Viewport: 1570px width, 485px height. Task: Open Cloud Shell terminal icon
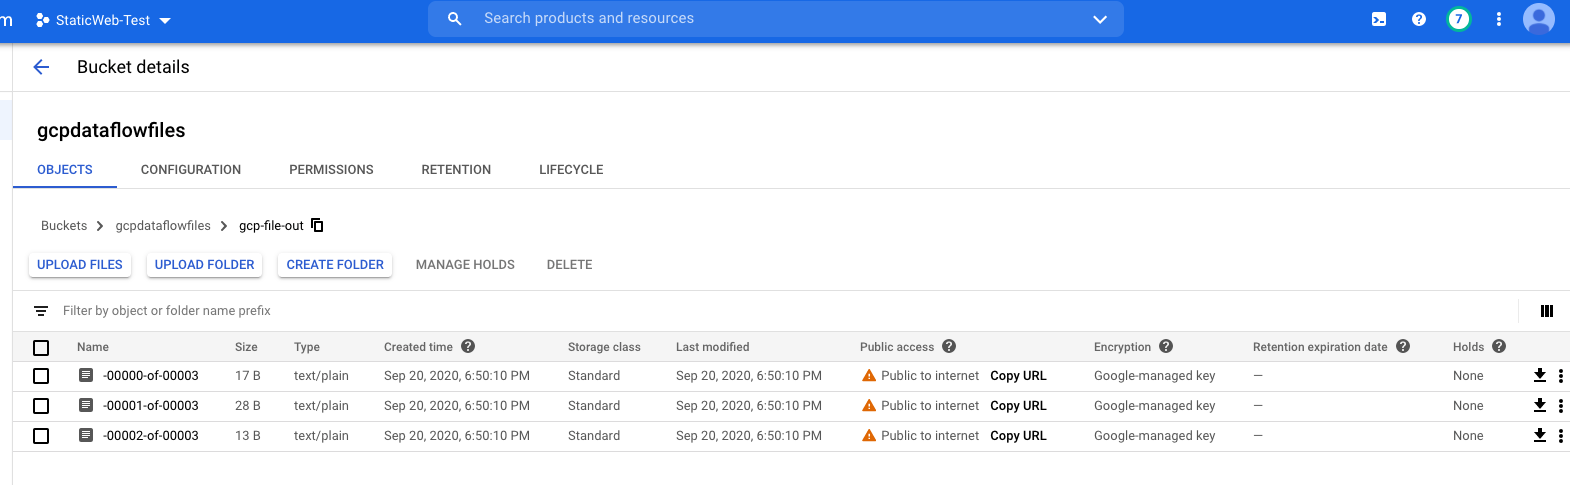click(1379, 19)
